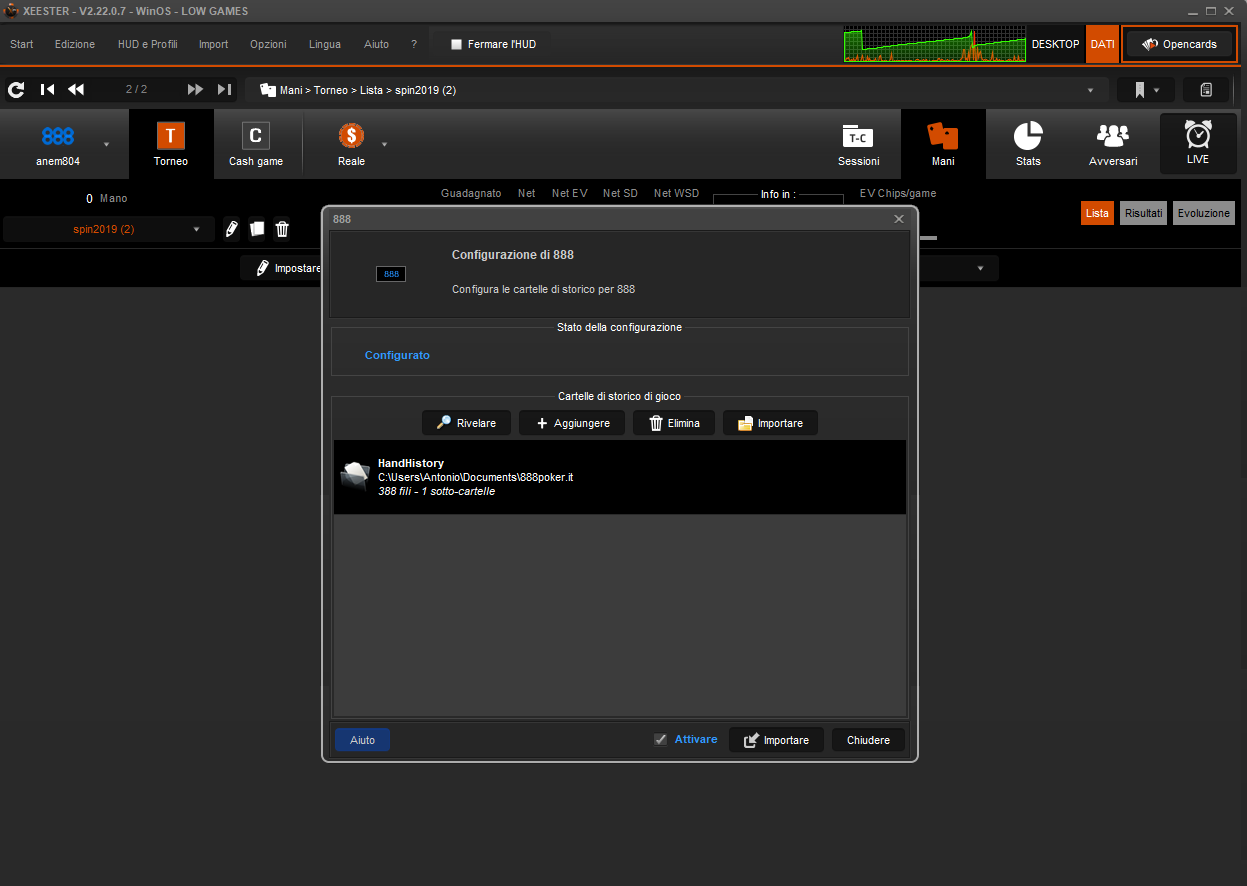Viewport: 1247px width, 886px height.
Task: Click the path C:\Users\Antonio\Documents\888poker.it
Action: pos(475,477)
